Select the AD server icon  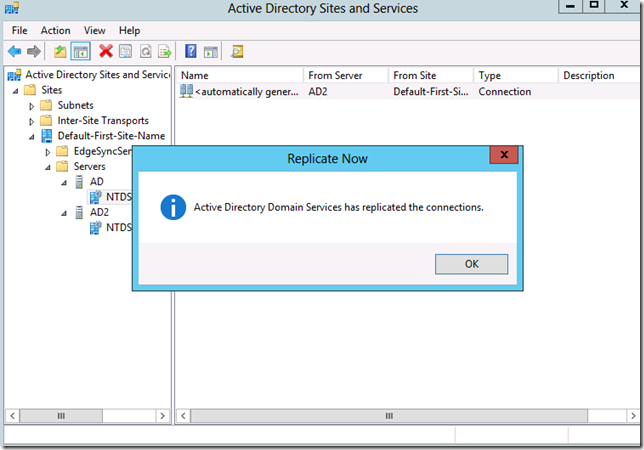[79, 182]
